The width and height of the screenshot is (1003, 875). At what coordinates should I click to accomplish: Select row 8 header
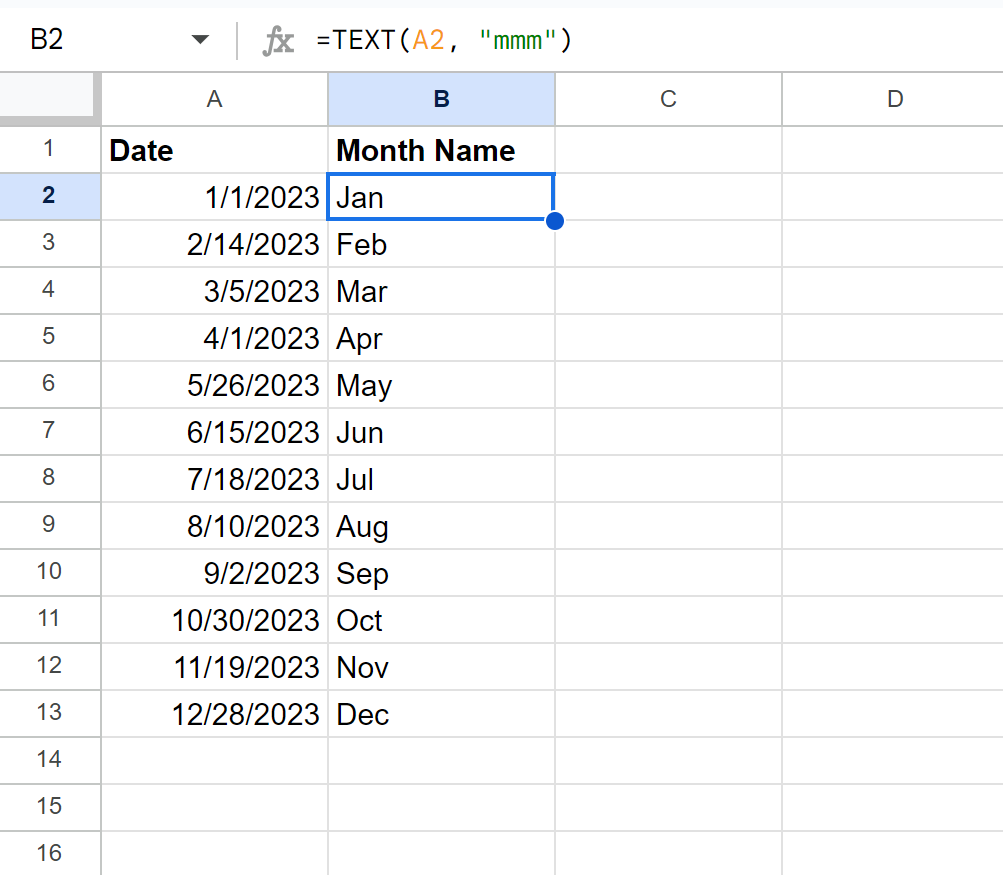point(50,478)
